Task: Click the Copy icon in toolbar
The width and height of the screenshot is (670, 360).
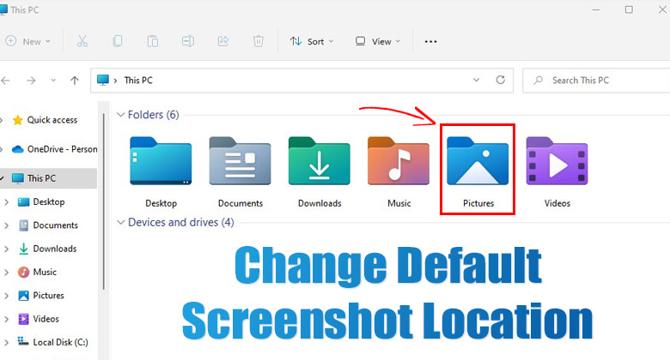Action: point(117,41)
